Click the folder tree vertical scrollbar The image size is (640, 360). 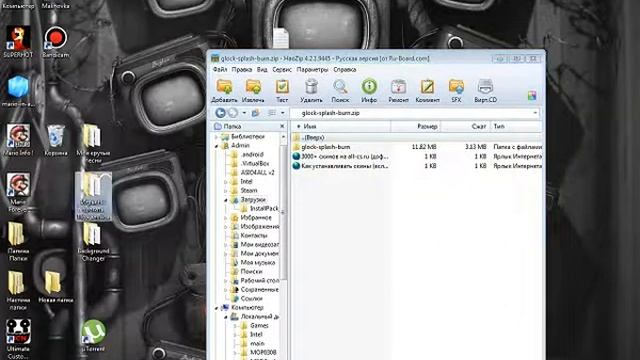coord(283,212)
